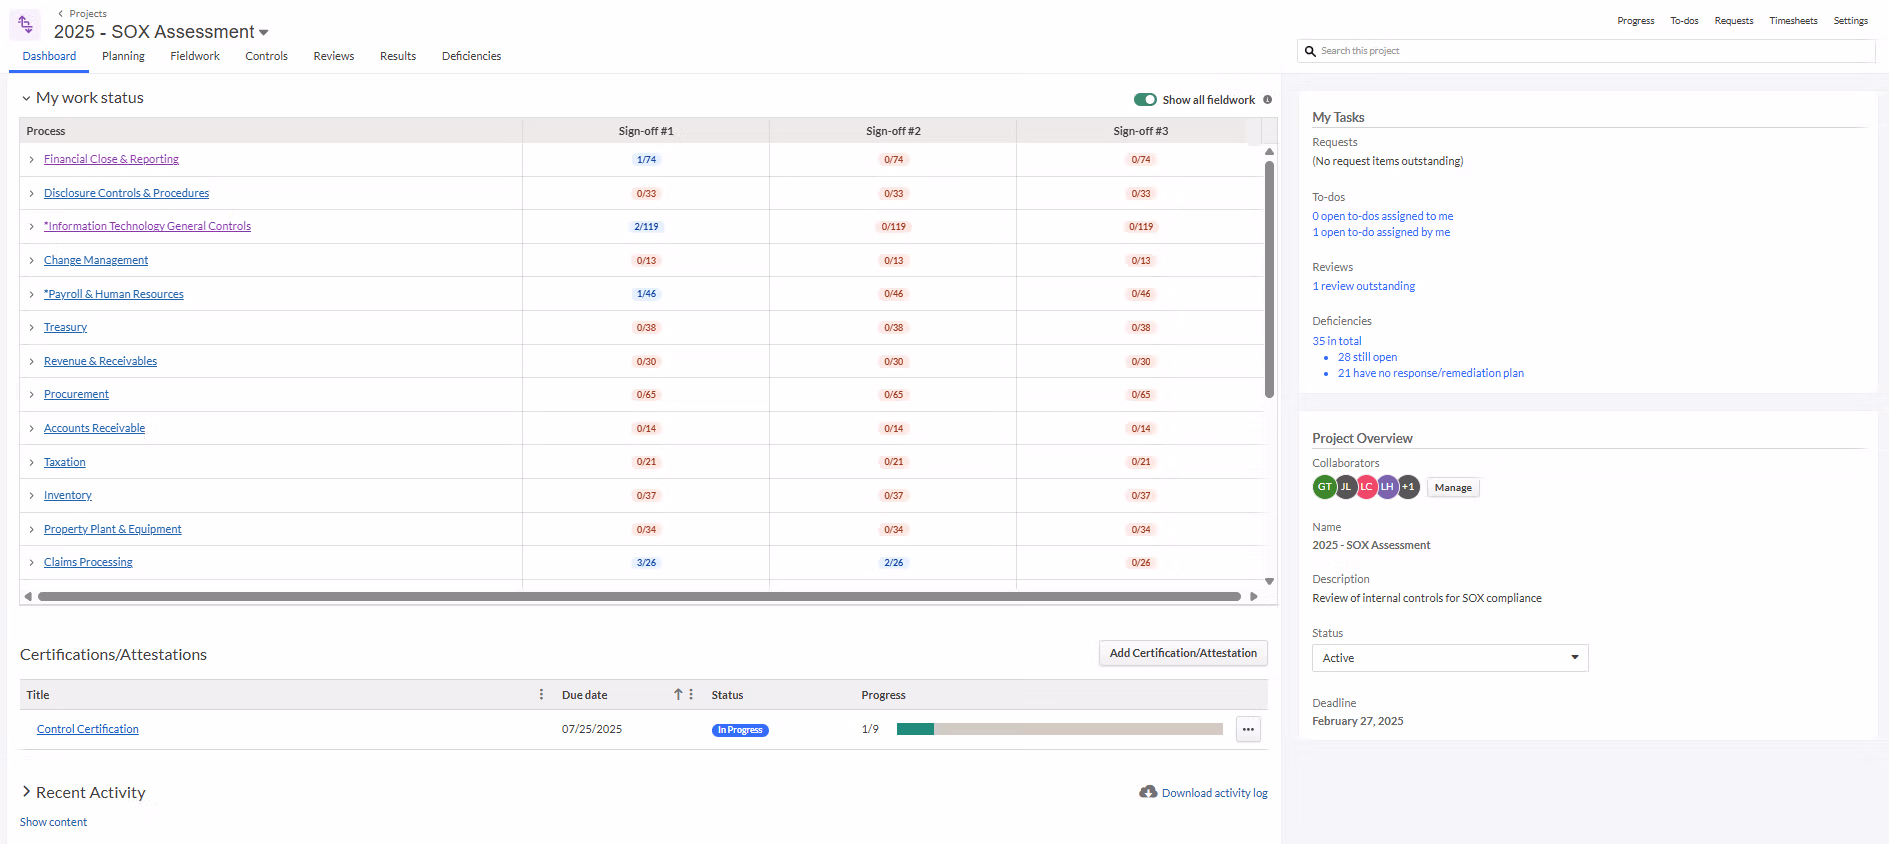Expand the Financial Close & Reporting row
Image resolution: width=1889 pixels, height=844 pixels.
(x=31, y=160)
